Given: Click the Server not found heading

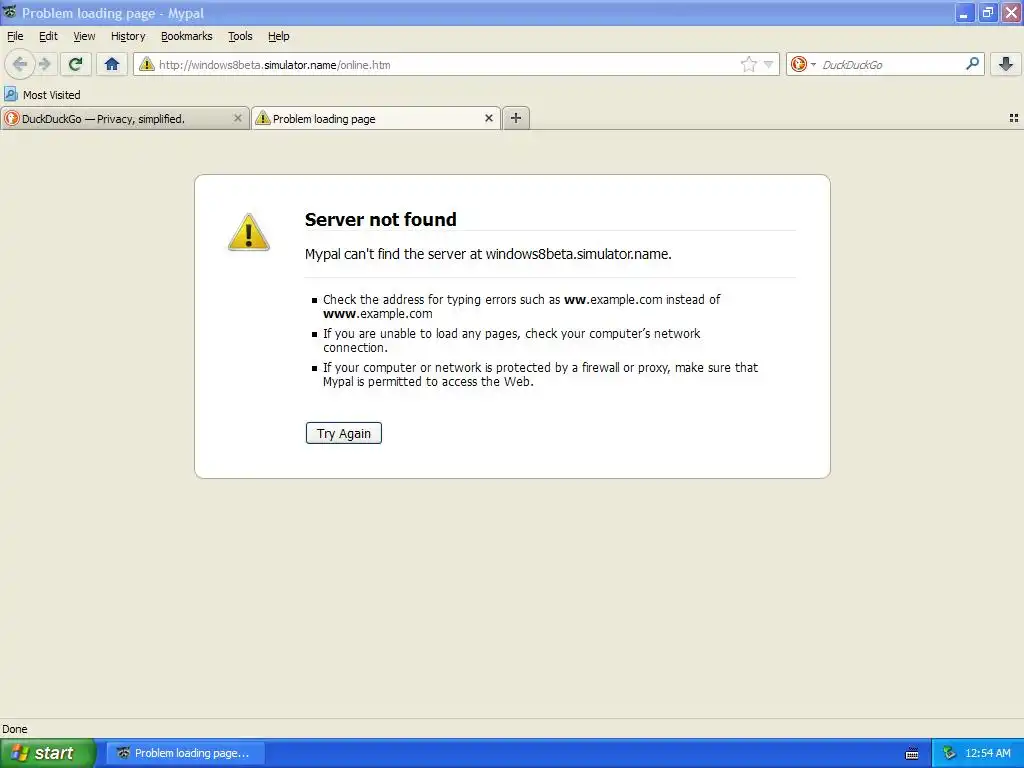Looking at the screenshot, I should [381, 219].
